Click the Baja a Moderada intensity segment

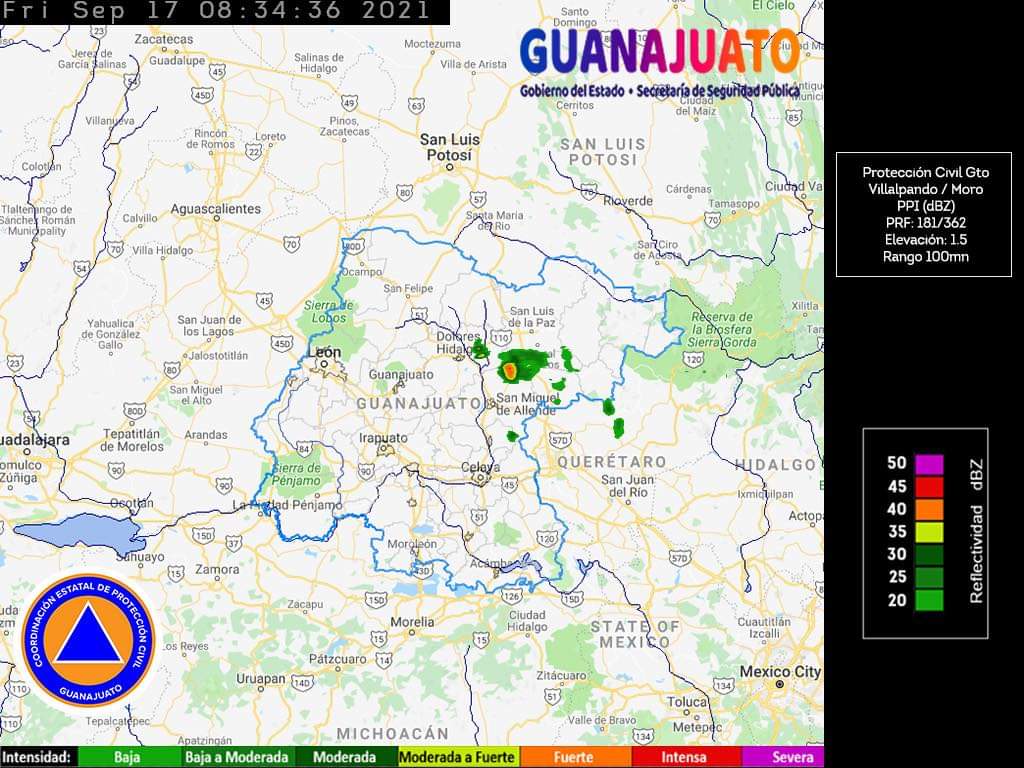point(236,757)
